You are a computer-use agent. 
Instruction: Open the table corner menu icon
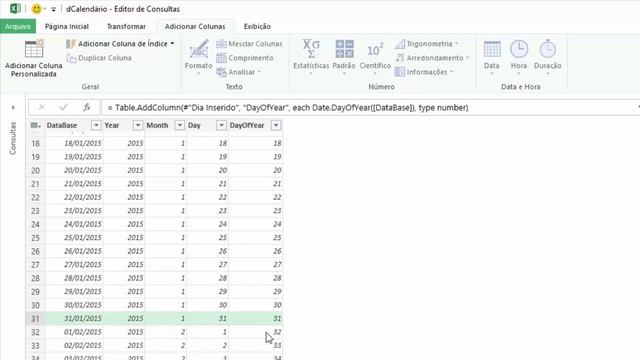tap(36, 125)
